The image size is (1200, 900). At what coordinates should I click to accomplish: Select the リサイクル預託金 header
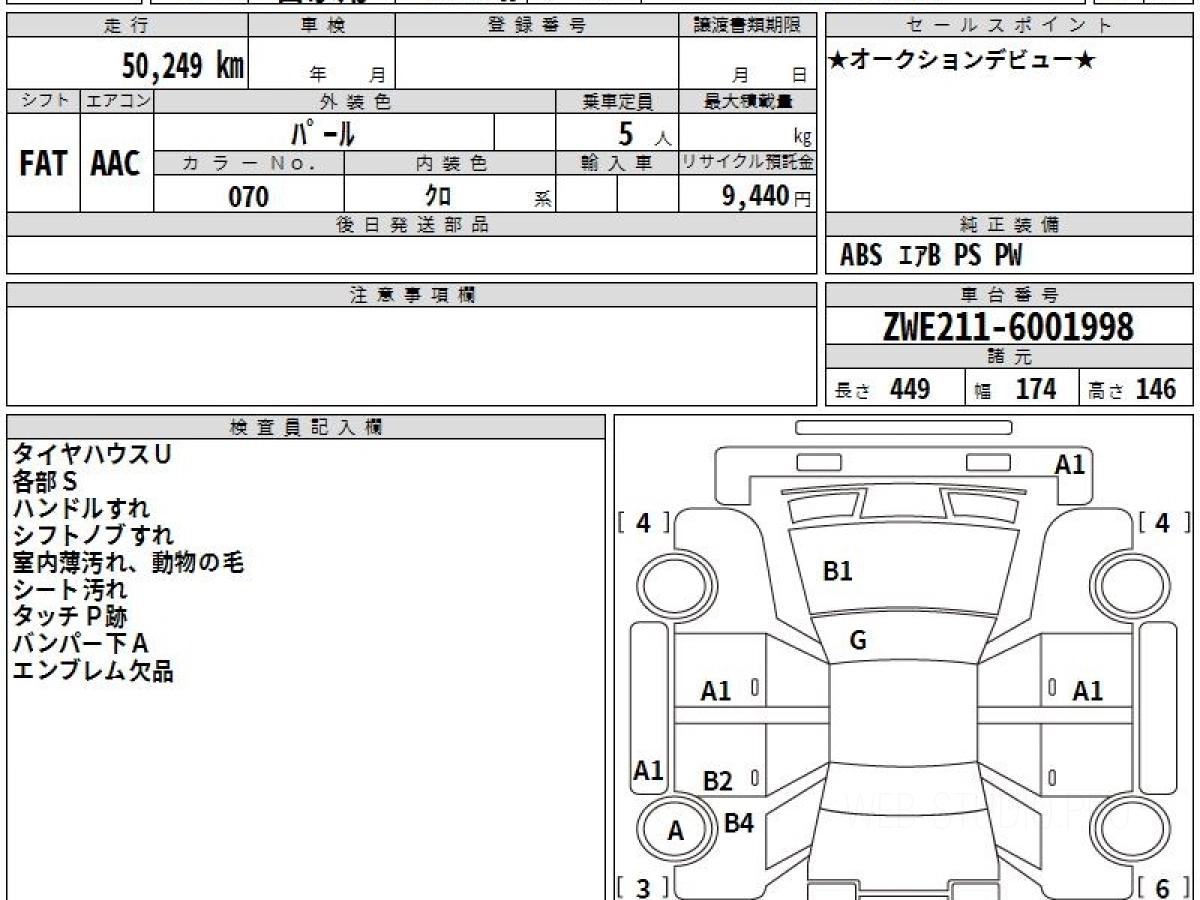click(x=748, y=164)
